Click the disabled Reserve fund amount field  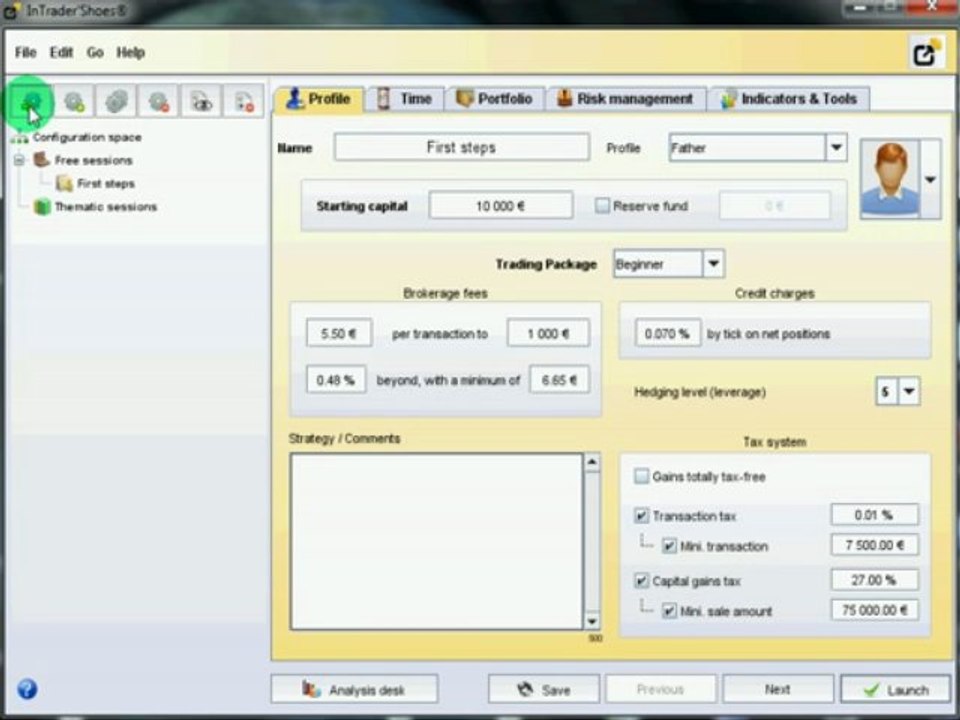pos(775,206)
